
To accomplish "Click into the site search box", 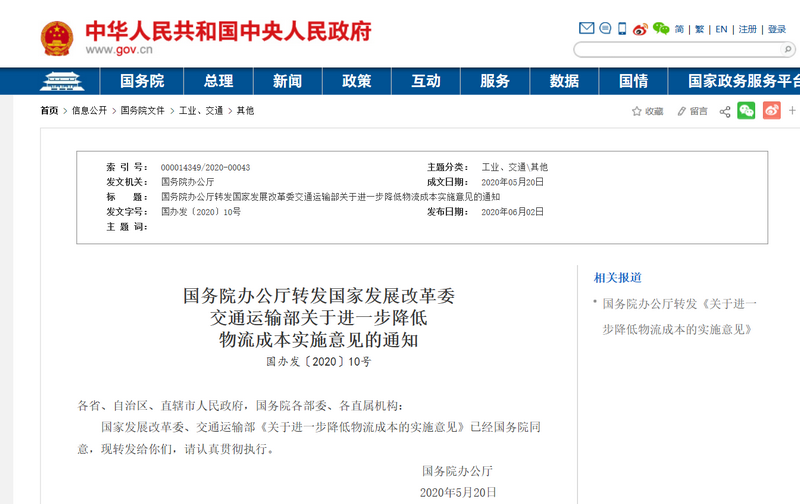I will [x=670, y=50].
